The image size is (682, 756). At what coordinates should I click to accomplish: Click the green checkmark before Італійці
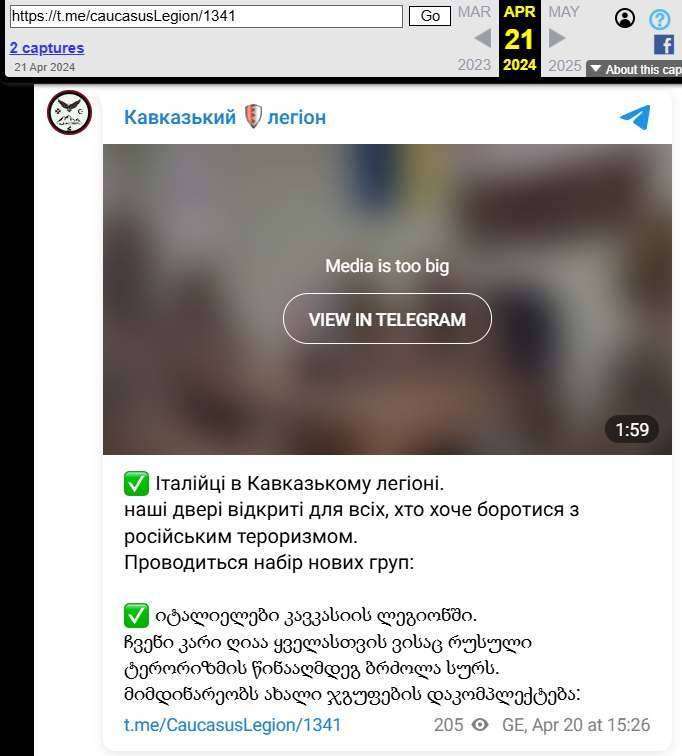click(136, 483)
